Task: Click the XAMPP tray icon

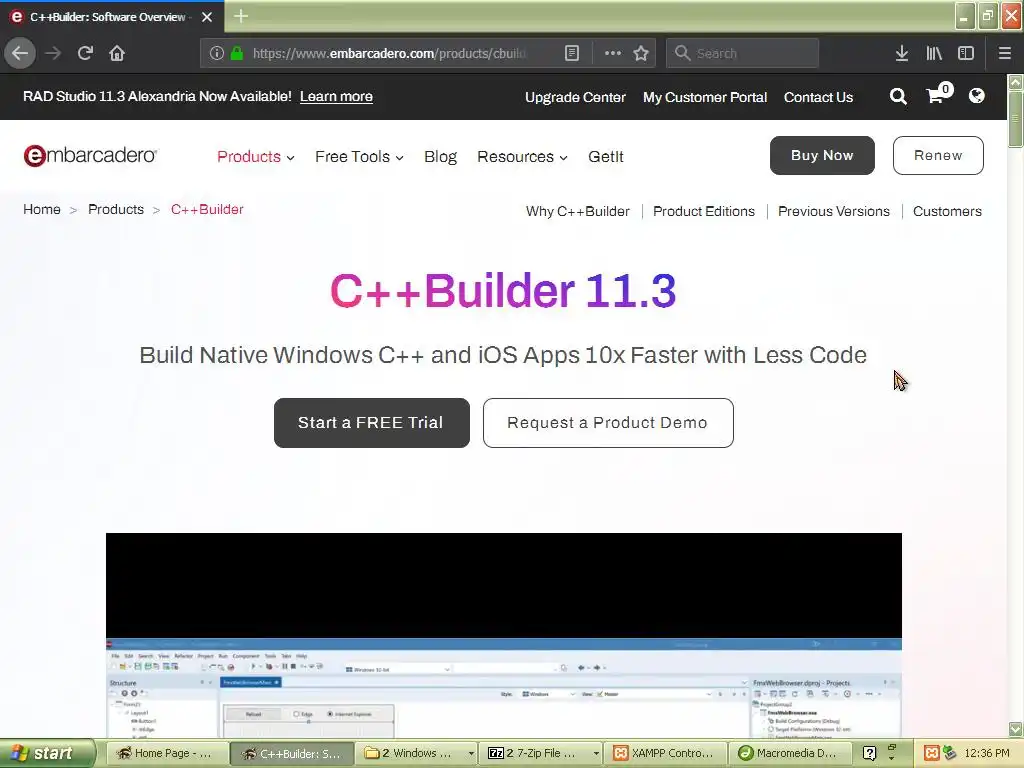Action: [931, 753]
